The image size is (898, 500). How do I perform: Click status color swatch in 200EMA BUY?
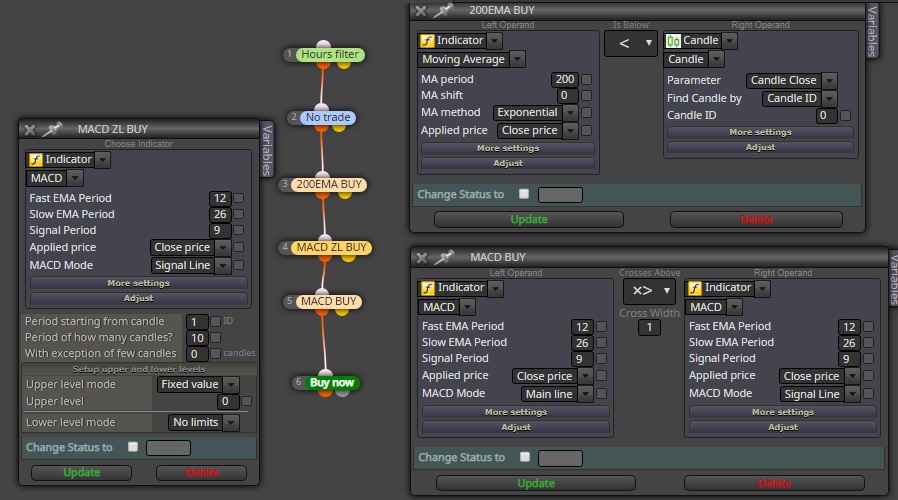pyautogui.click(x=560, y=195)
